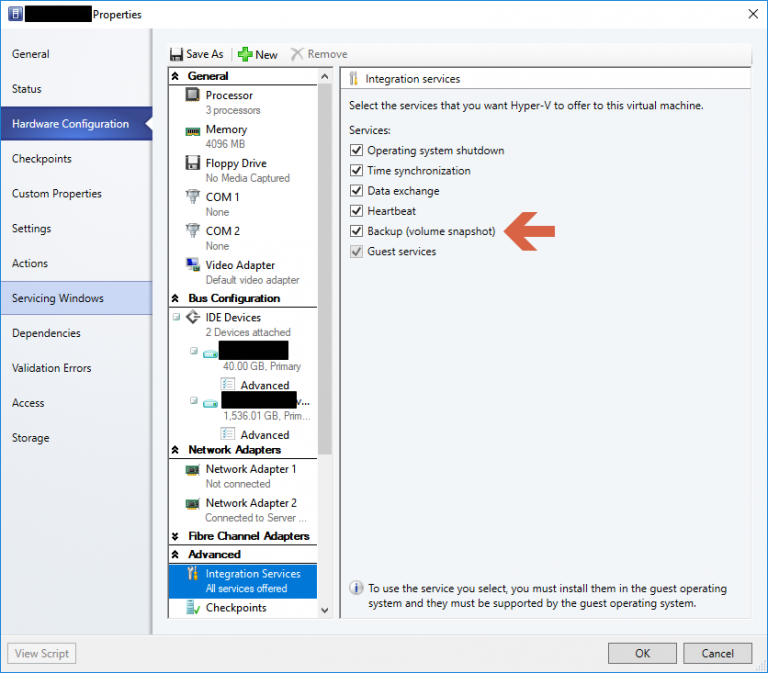The image size is (768, 673).
Task: Open the Validation Errors page
Action: [76, 368]
